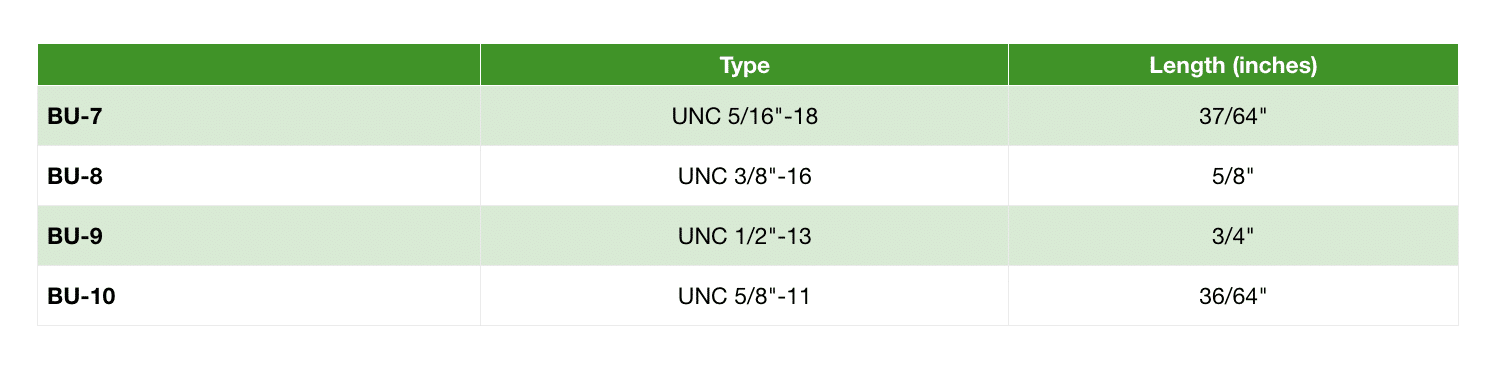Select the thread type for BU-9

point(744,236)
